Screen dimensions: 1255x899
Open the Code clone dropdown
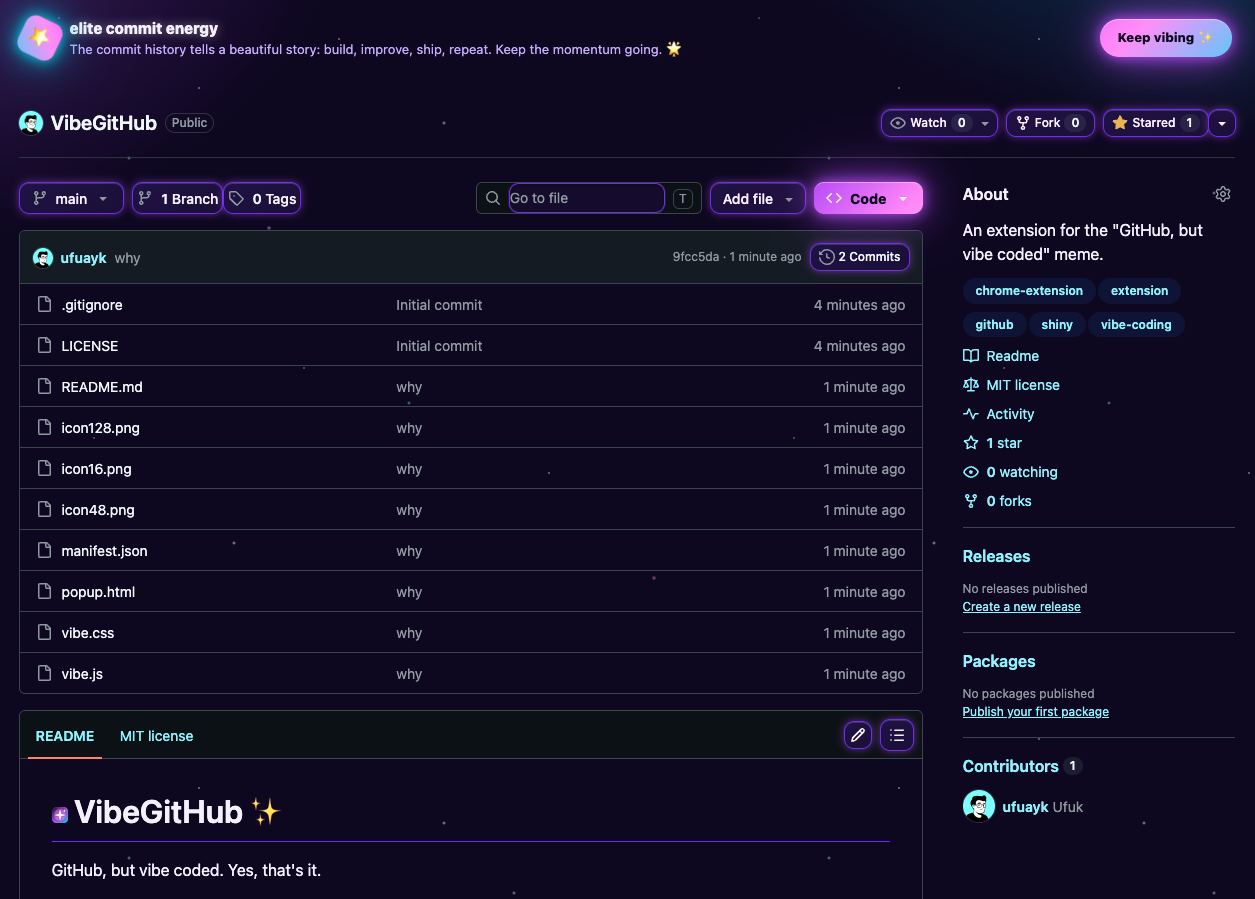click(x=868, y=199)
